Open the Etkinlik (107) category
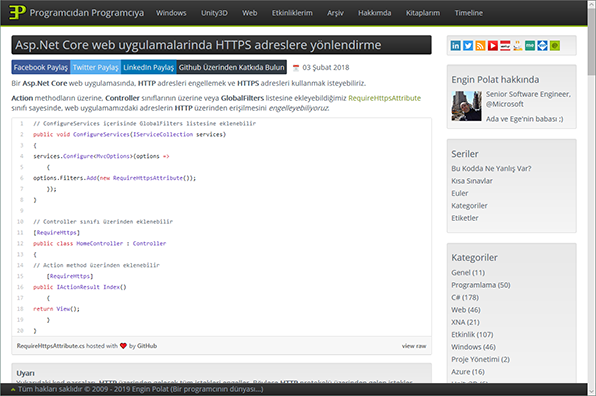Image resolution: width=596 pixels, height=396 pixels. coord(472,334)
